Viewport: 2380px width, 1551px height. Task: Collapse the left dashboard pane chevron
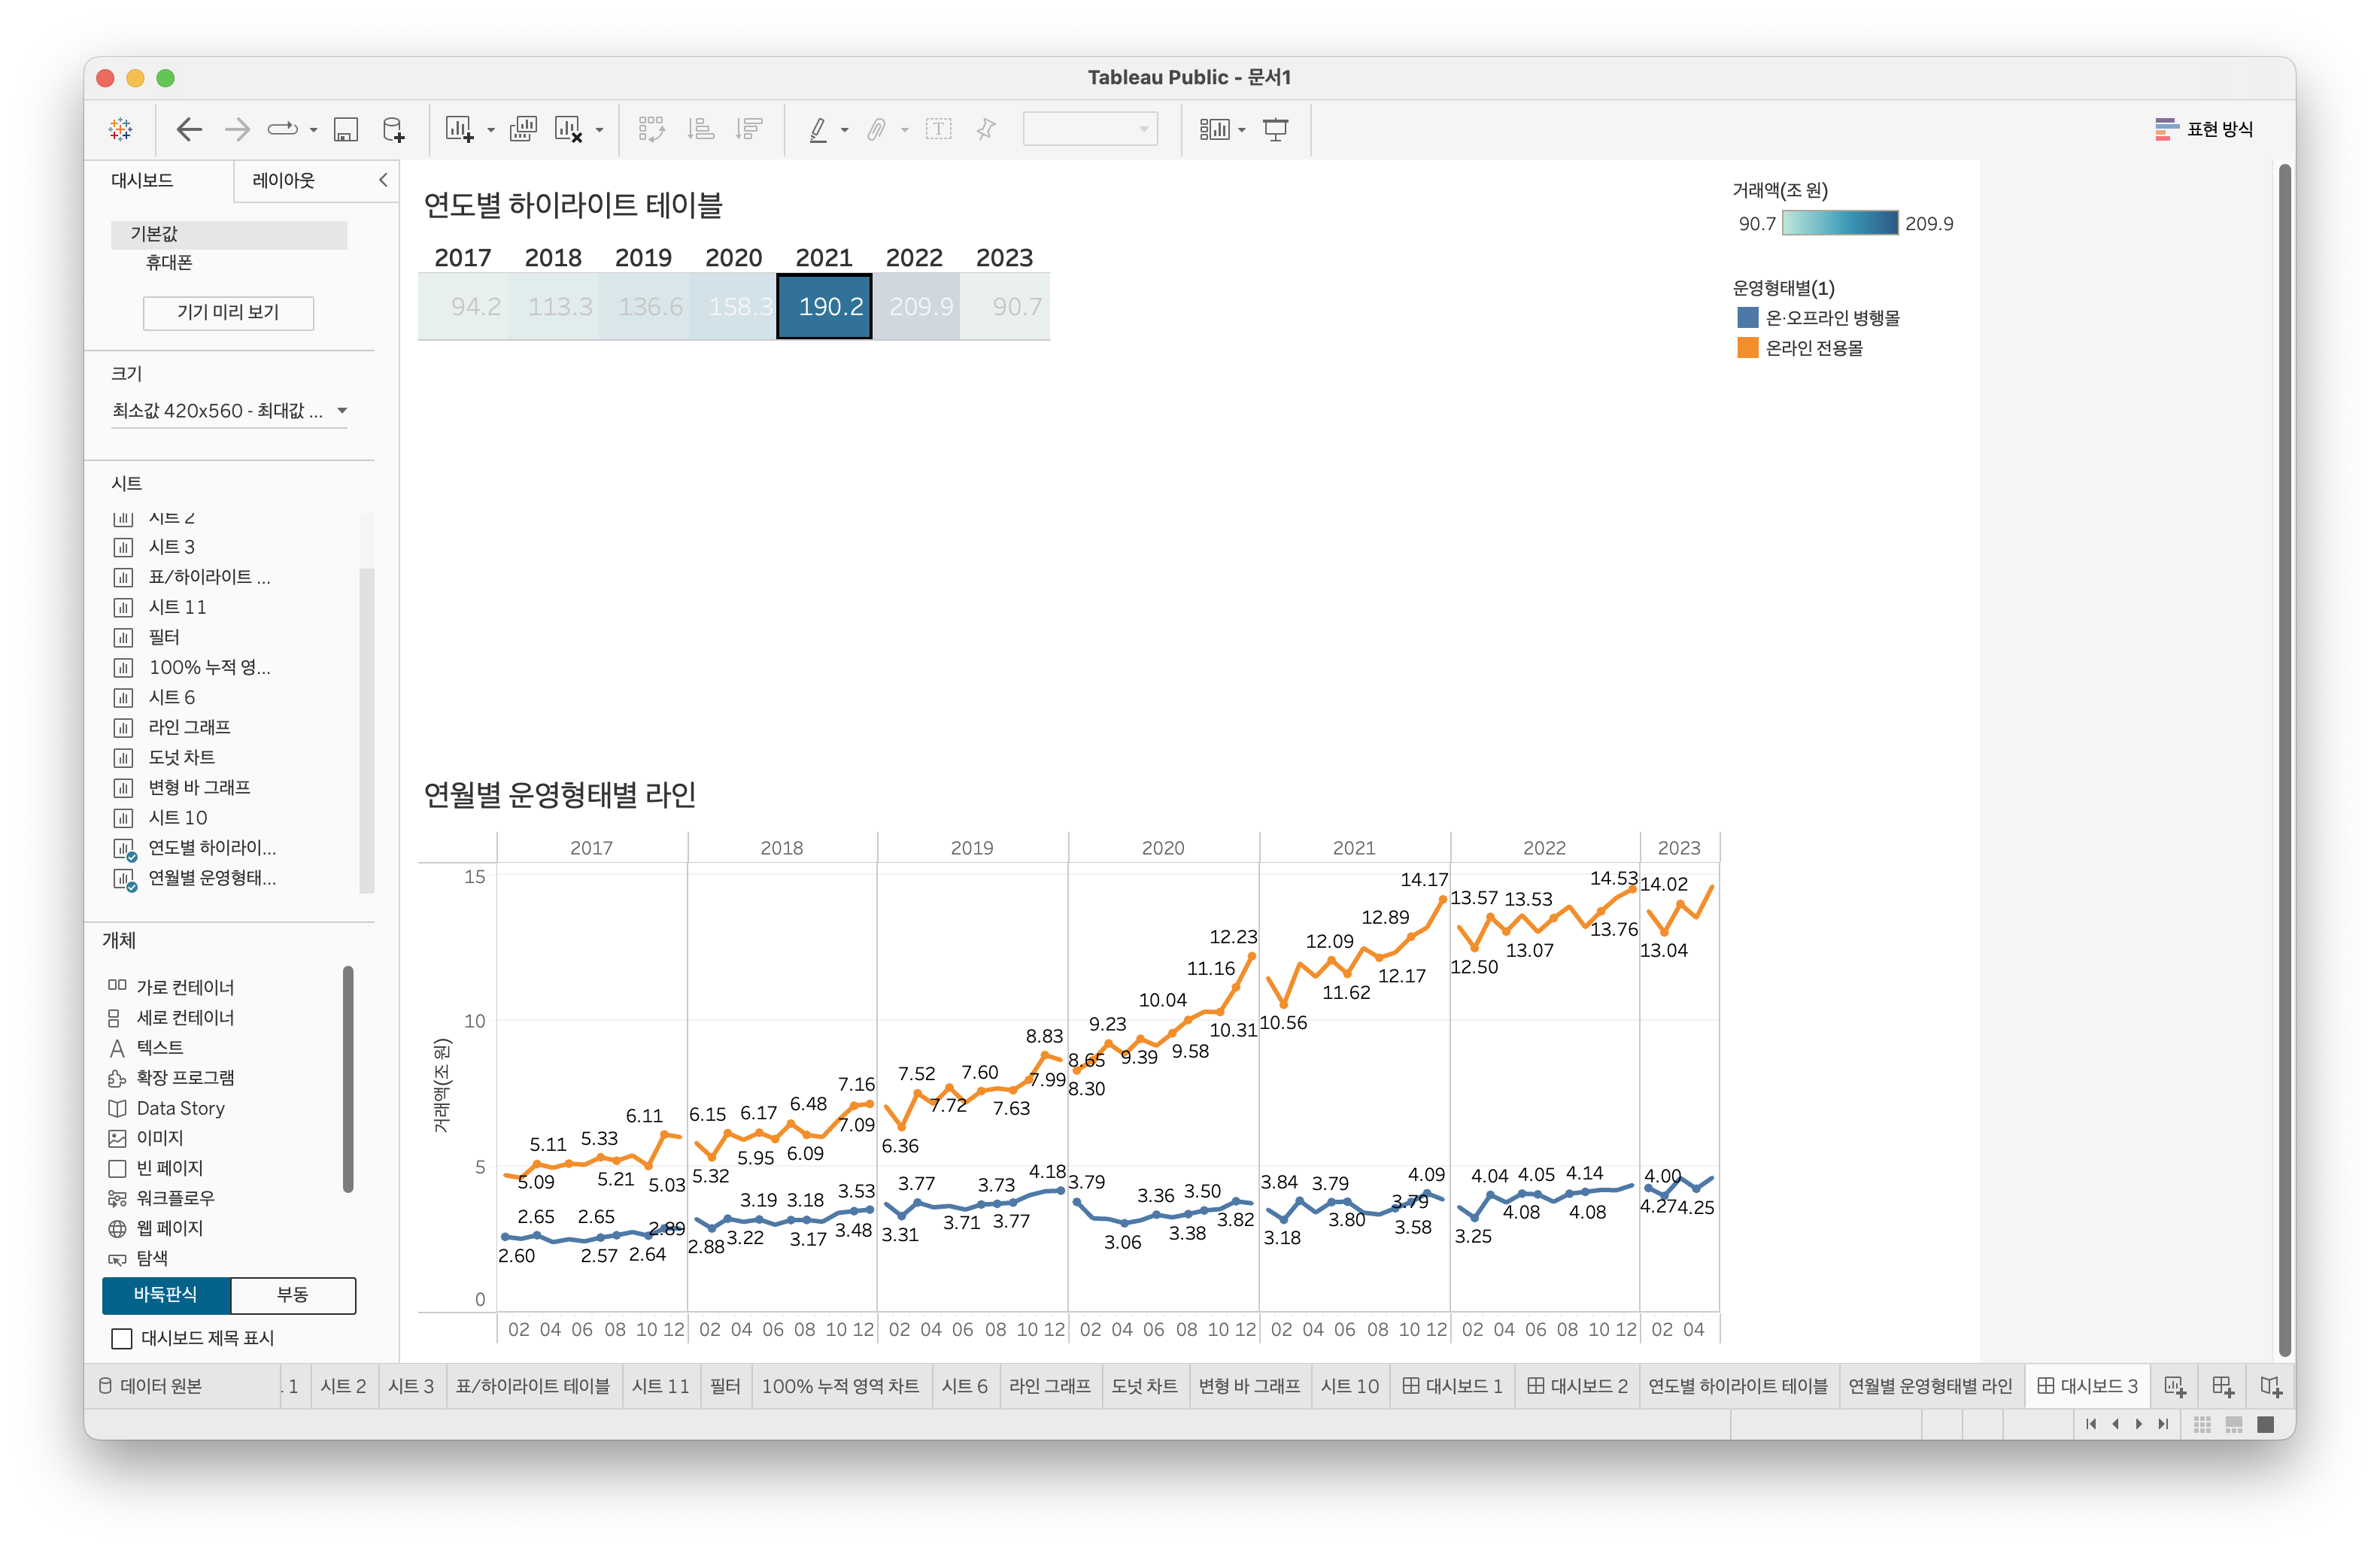(x=383, y=180)
